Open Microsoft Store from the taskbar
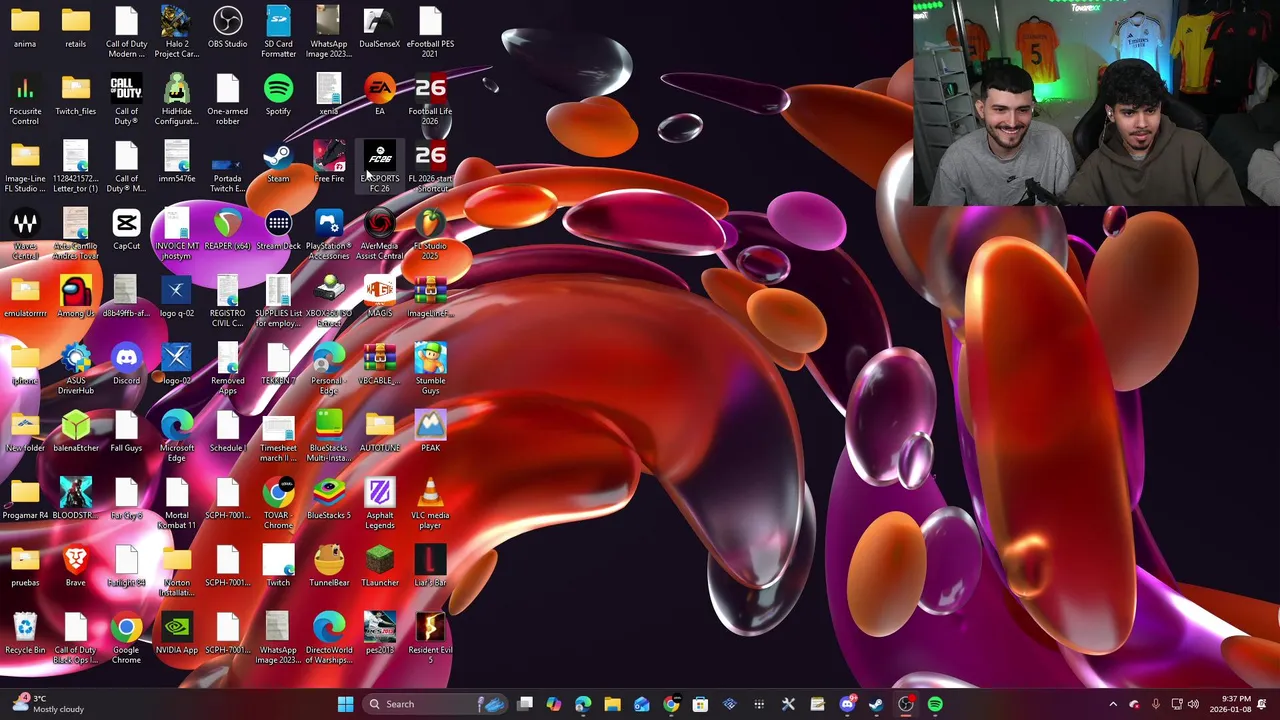The image size is (1280, 720). click(x=700, y=704)
